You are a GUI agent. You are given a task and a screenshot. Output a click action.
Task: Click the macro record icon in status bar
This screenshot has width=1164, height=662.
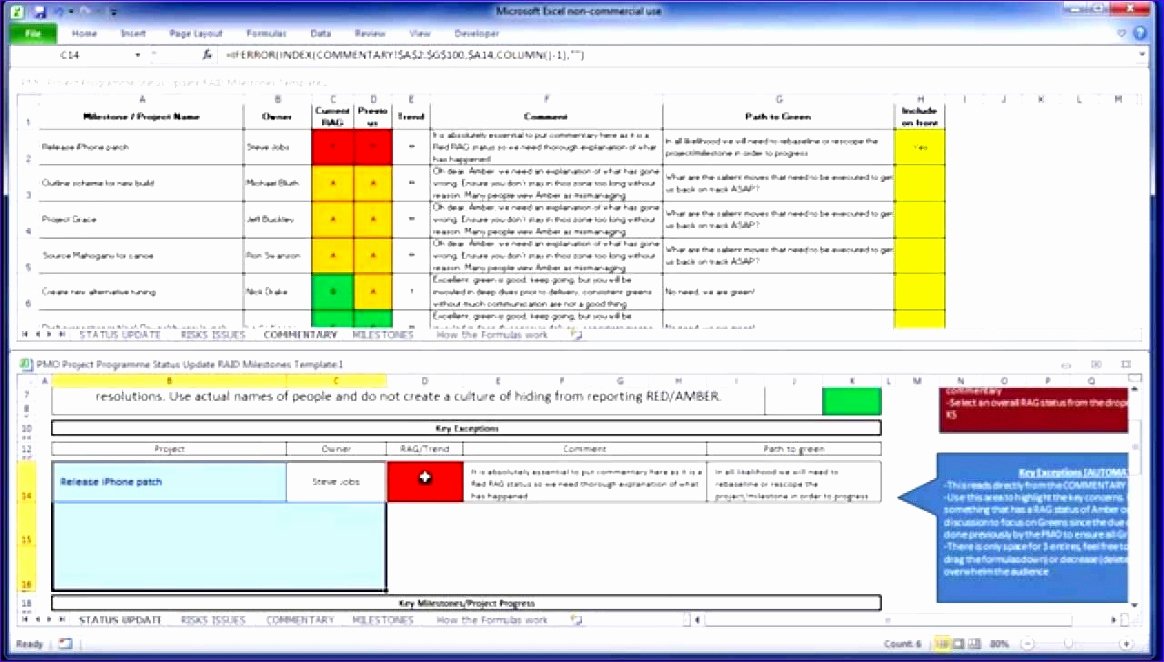pyautogui.click(x=65, y=643)
